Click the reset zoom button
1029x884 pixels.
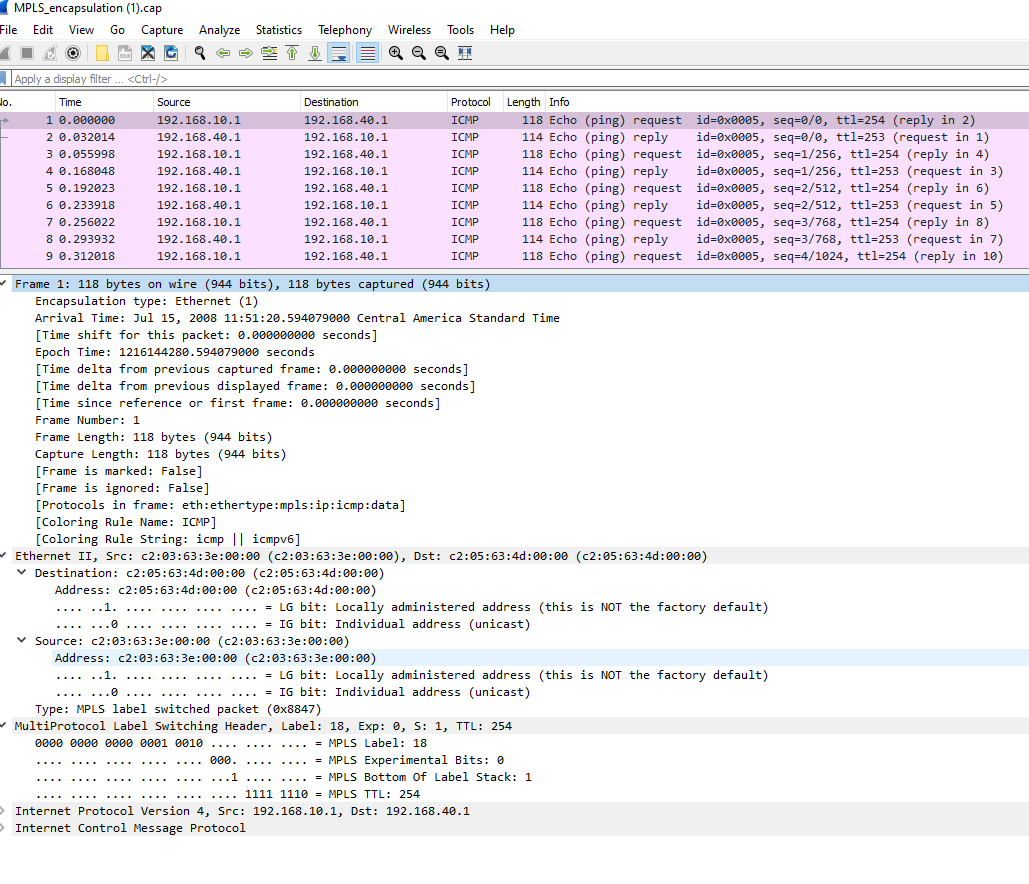(441, 53)
